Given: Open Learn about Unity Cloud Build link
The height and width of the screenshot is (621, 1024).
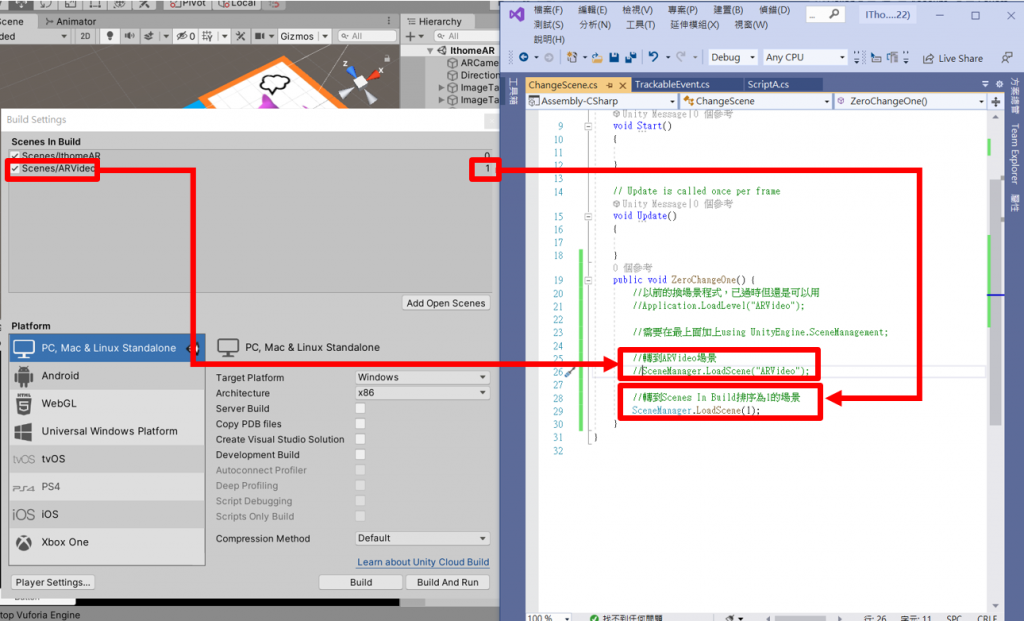Looking at the screenshot, I should pos(423,562).
